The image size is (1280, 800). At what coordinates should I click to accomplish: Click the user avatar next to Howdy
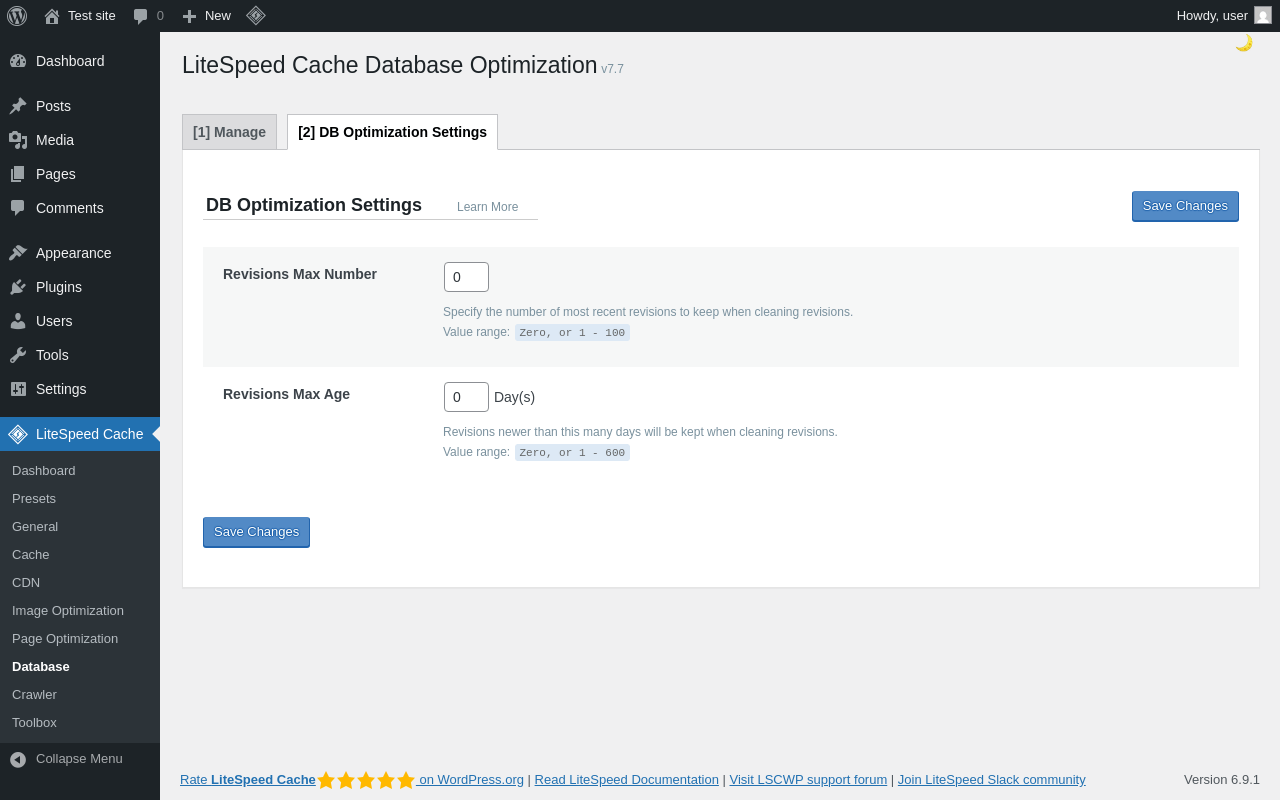coord(1263,15)
